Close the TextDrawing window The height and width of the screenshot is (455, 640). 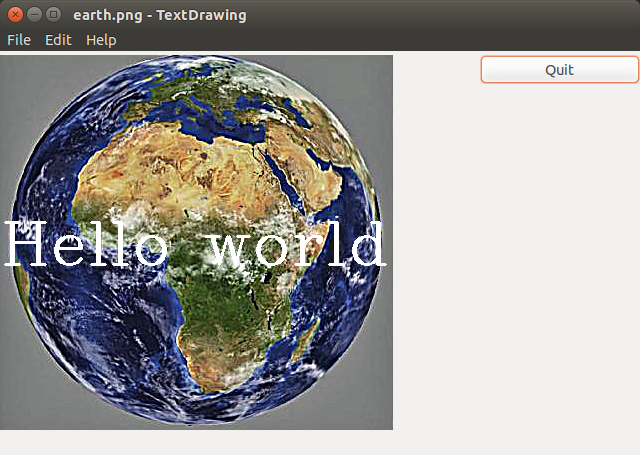tap(15, 15)
